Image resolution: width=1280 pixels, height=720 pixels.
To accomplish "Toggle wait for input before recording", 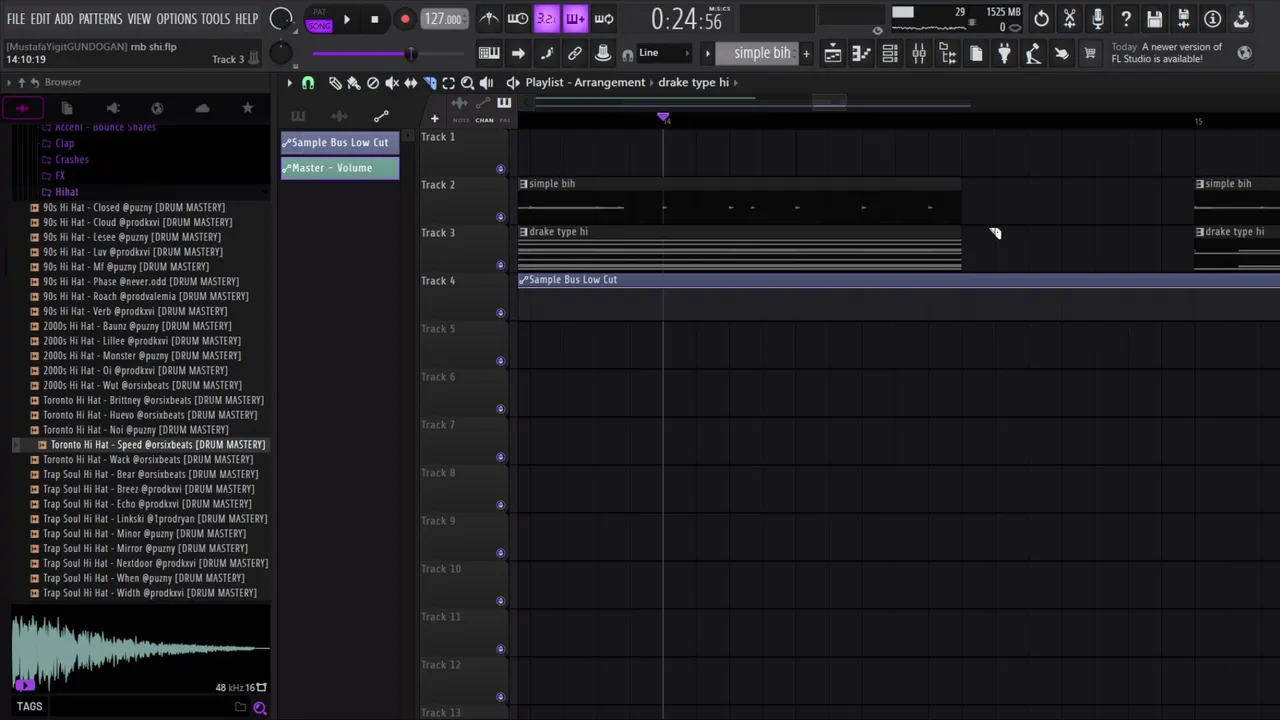I will (518, 19).
